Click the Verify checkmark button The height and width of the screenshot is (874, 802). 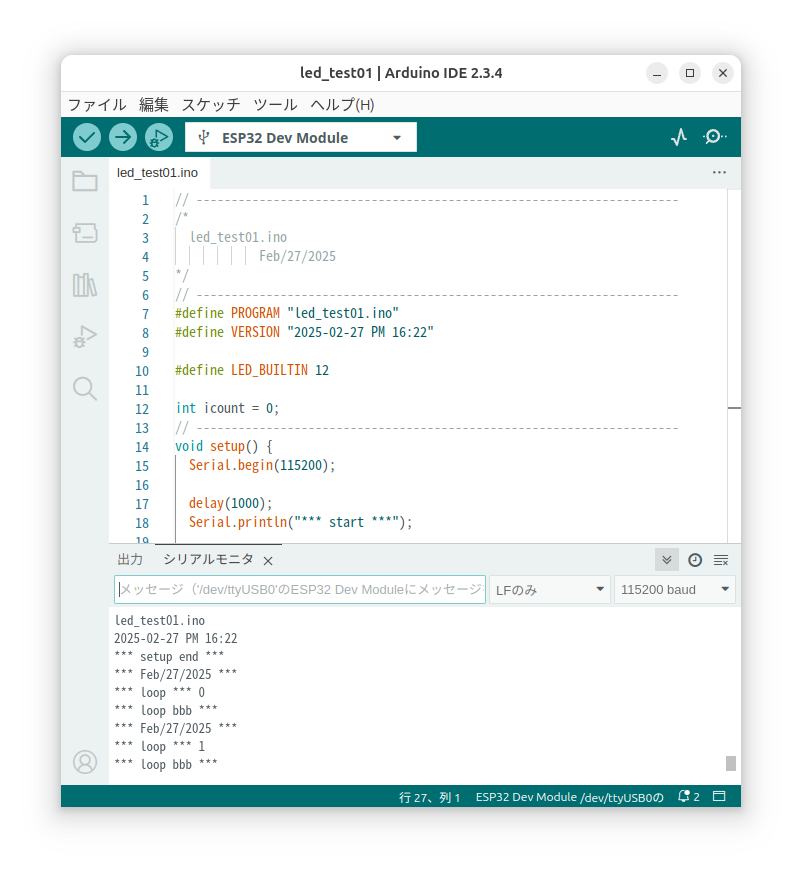tap(86, 137)
